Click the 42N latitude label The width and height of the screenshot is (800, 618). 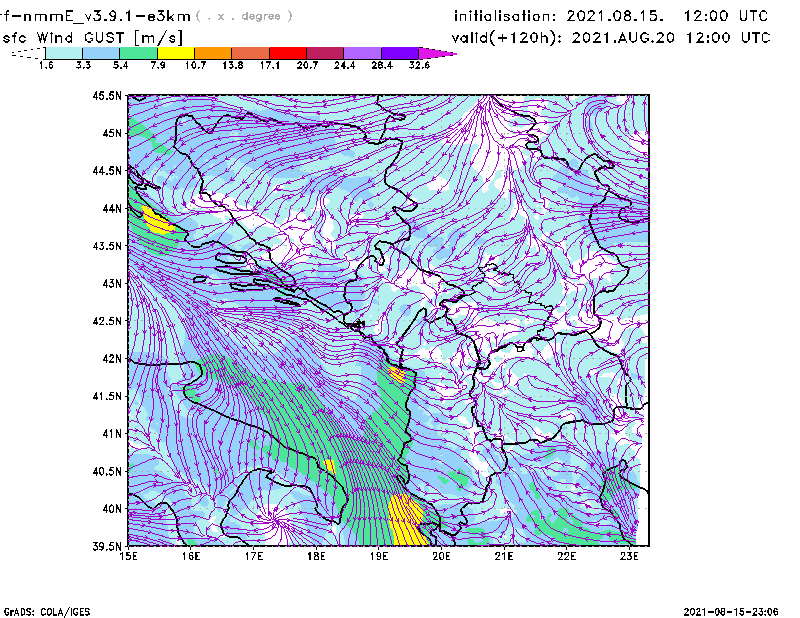(112, 359)
